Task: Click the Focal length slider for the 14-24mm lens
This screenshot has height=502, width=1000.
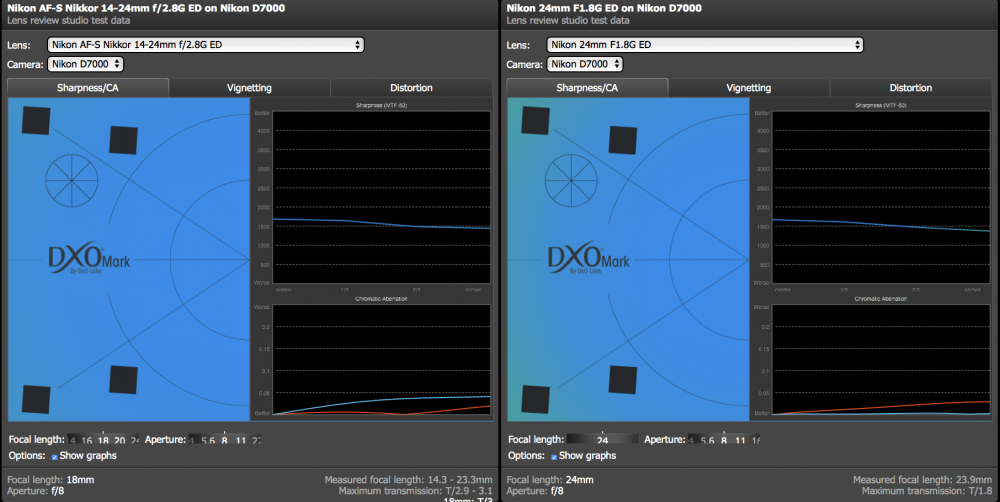Action: tap(103, 439)
